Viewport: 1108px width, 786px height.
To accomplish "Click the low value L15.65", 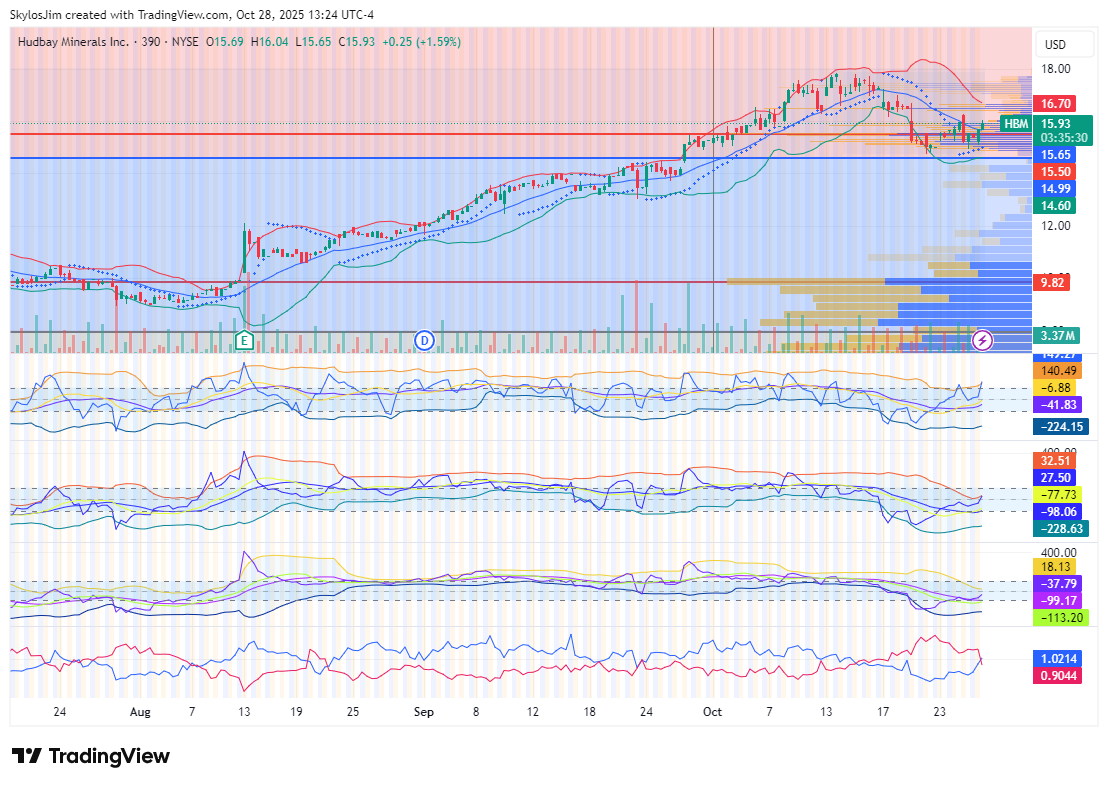I will (x=313, y=42).
